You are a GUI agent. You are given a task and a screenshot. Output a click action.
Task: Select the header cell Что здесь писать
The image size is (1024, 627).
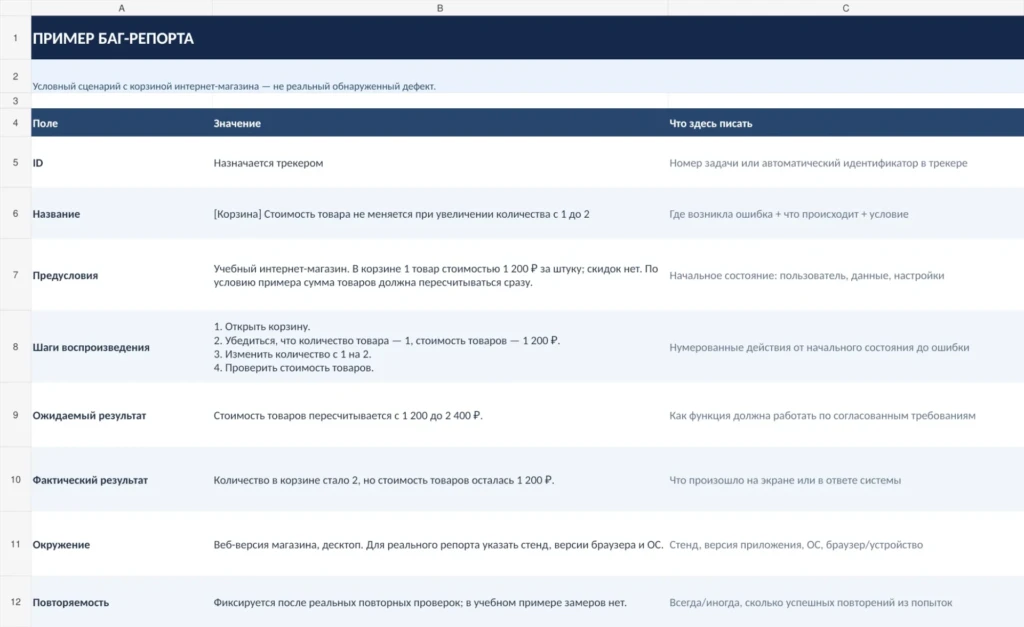(x=846, y=123)
